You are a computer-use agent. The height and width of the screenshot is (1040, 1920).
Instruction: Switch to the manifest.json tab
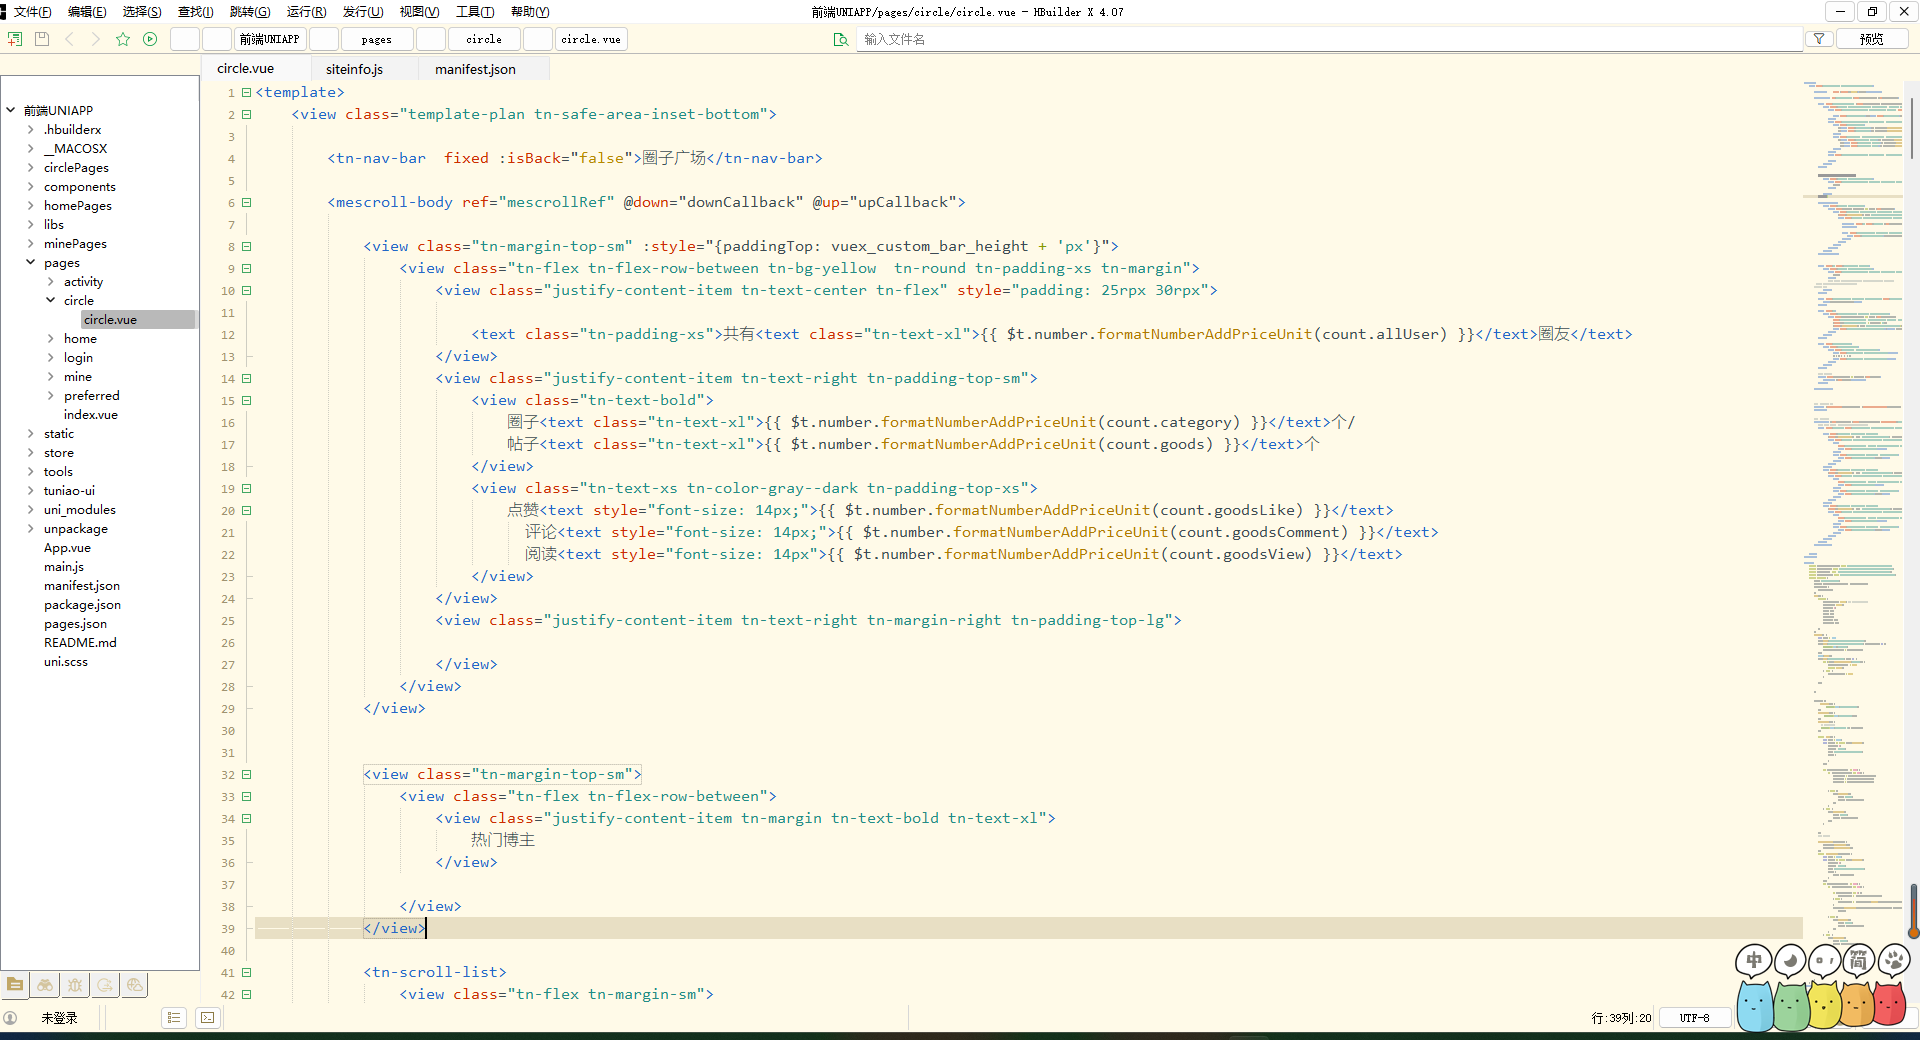click(475, 69)
